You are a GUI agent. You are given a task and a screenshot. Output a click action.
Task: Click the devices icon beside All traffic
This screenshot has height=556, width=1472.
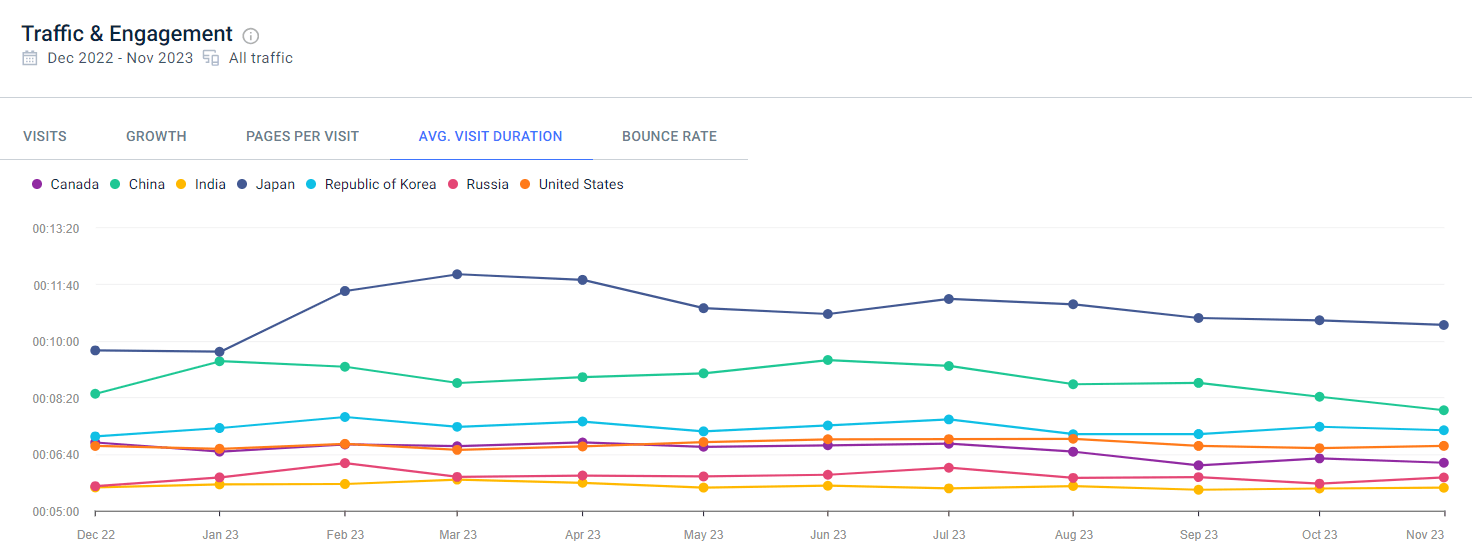(x=211, y=58)
